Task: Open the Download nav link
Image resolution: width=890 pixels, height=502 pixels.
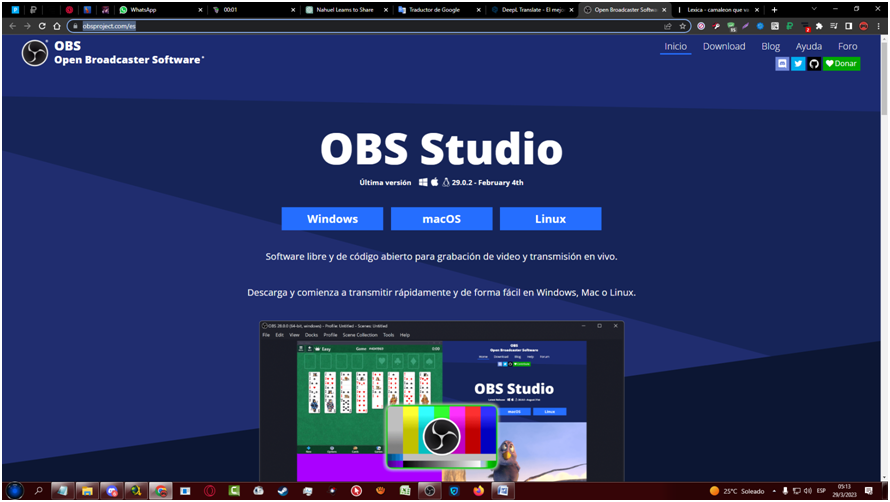Action: pyautogui.click(x=724, y=47)
